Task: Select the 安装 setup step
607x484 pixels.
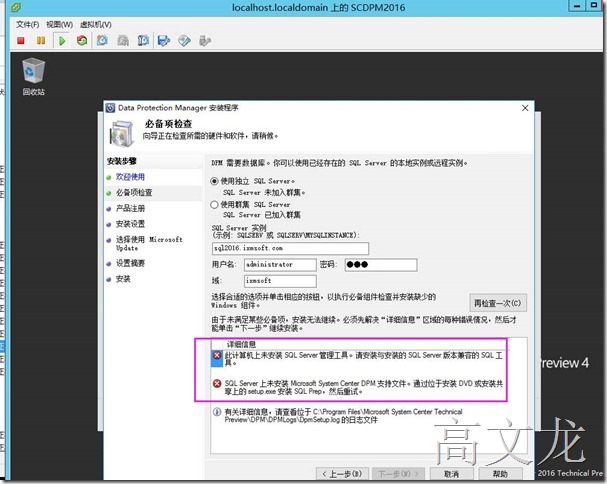Action: point(123,279)
